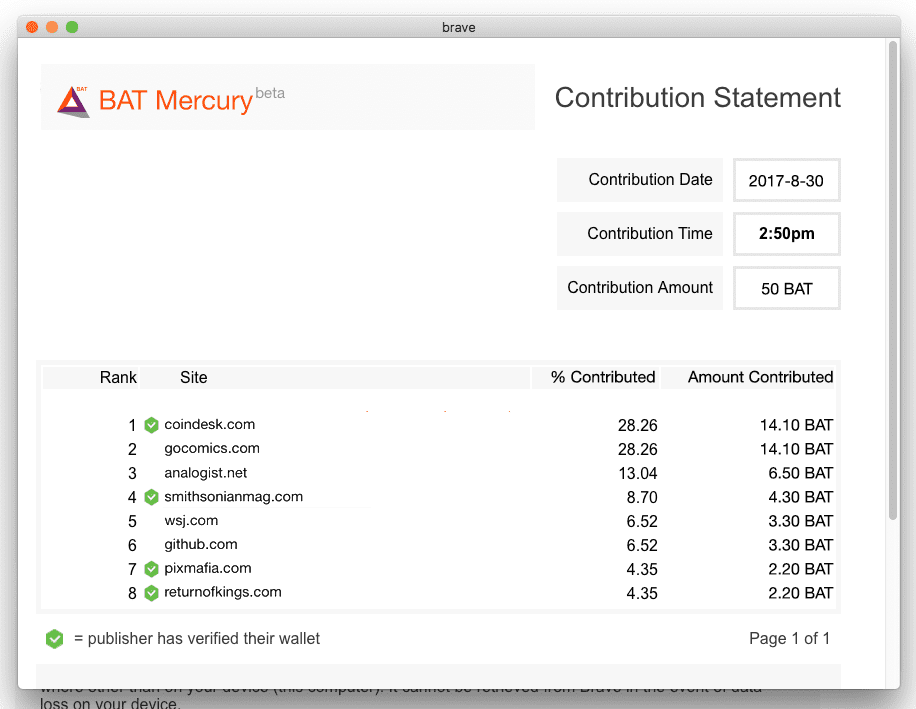The width and height of the screenshot is (916, 709).
Task: Click the Contribution Date label
Action: pos(650,179)
